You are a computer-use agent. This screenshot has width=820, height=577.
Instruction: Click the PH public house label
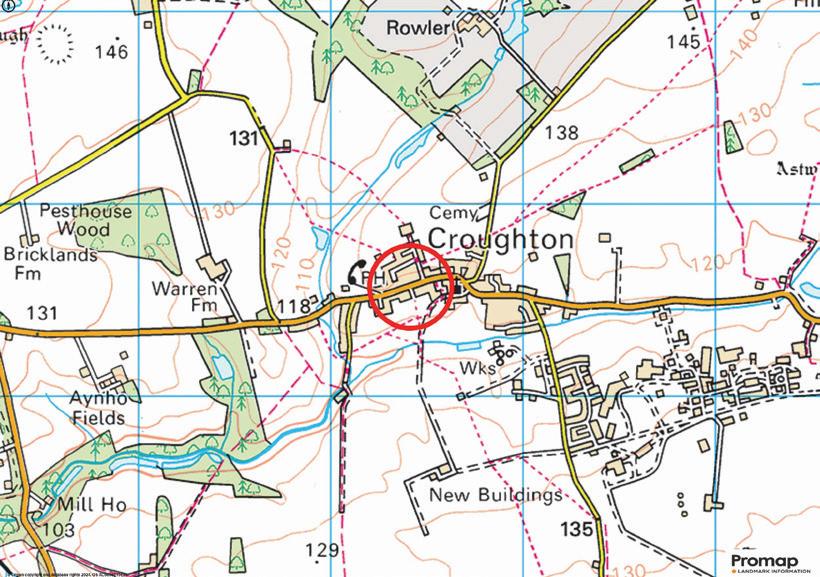point(373,279)
